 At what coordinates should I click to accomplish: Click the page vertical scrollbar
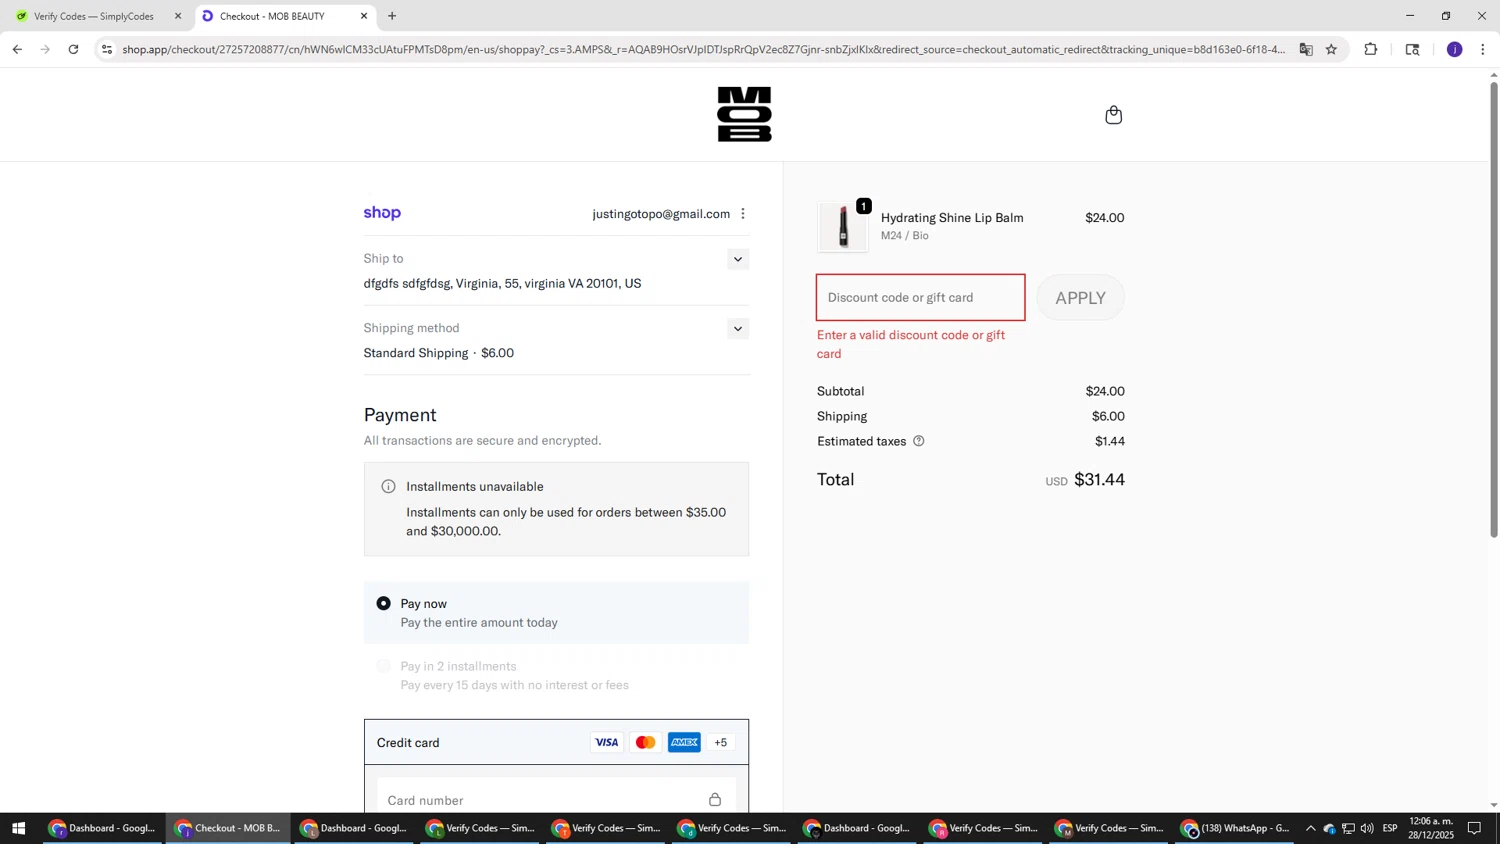[x=1494, y=310]
